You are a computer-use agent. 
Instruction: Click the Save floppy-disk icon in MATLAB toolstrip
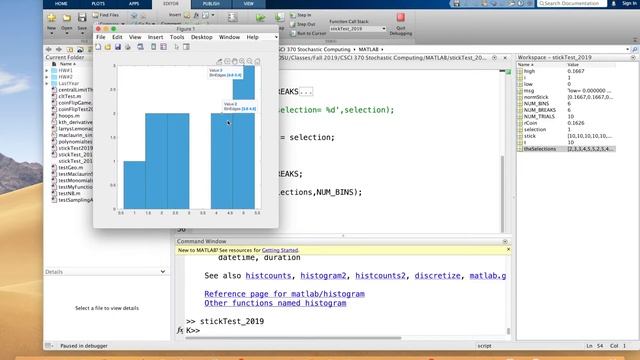(x=82, y=18)
